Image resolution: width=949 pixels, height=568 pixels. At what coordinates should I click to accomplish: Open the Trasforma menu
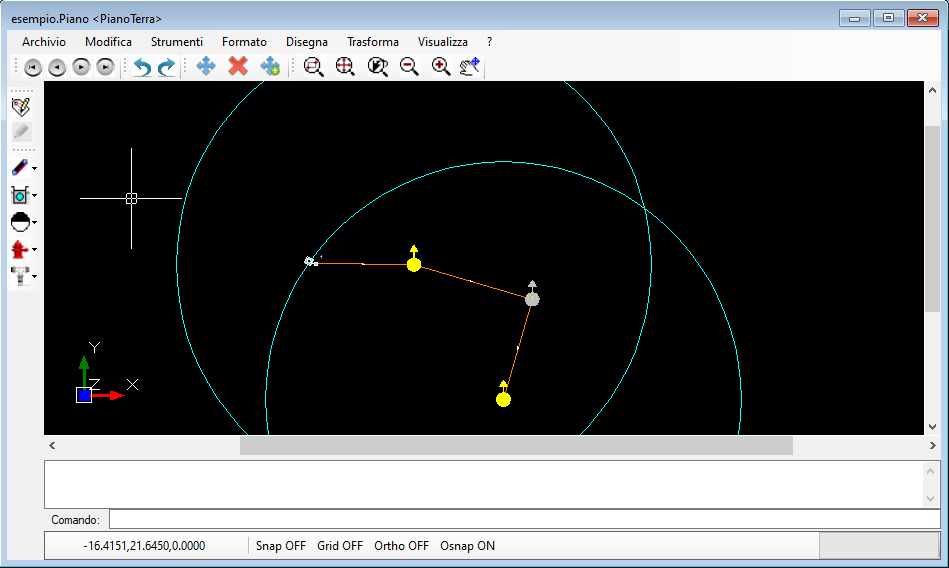(373, 42)
